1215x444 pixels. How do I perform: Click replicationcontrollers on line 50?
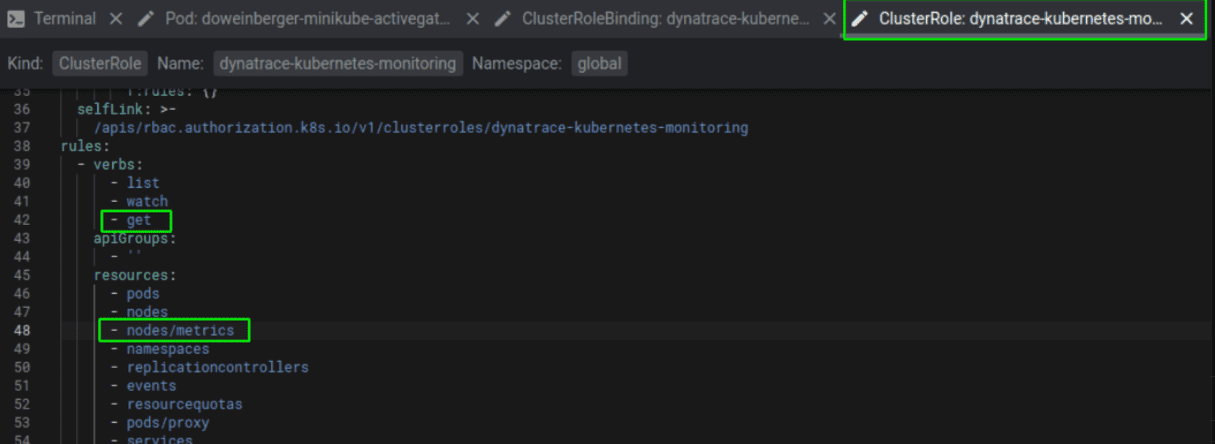[x=217, y=367]
